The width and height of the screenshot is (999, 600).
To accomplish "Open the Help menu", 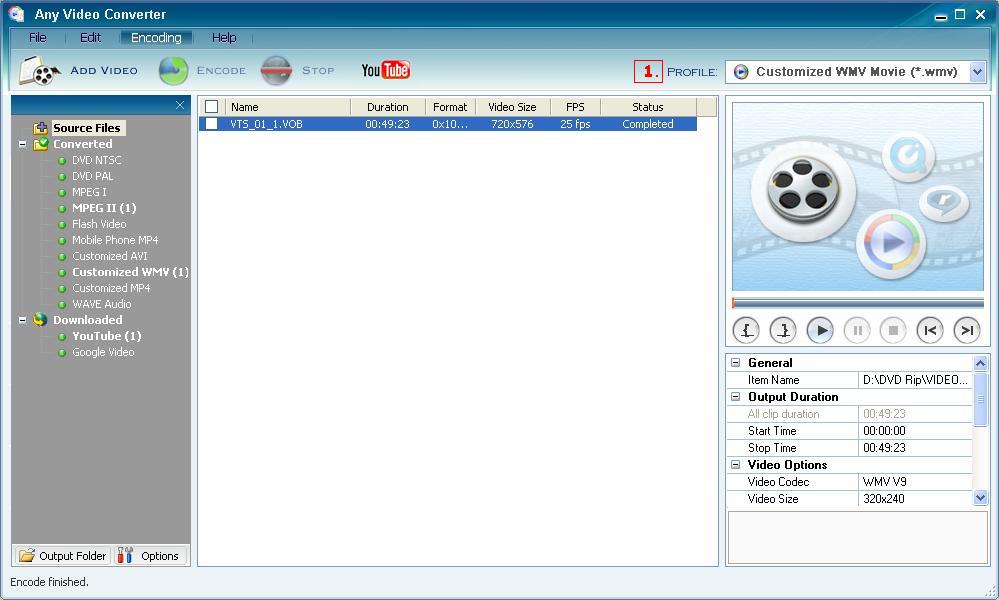I will coord(224,38).
